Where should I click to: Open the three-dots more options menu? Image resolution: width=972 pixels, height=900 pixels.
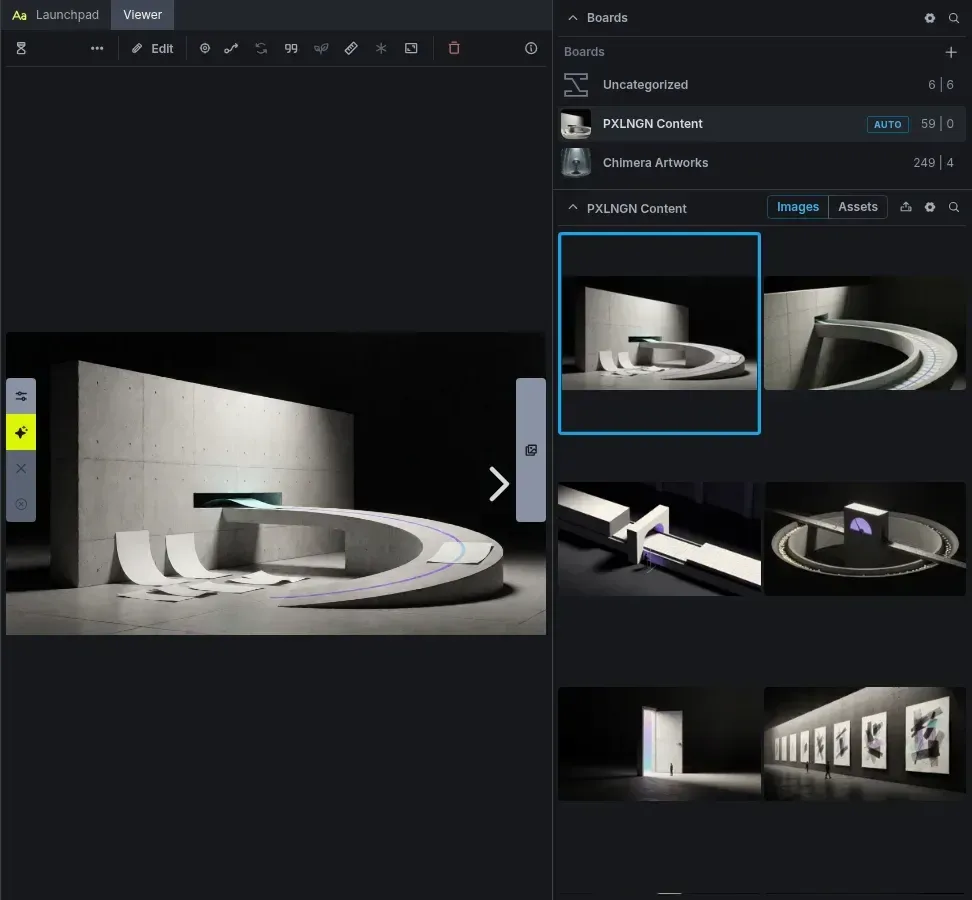tap(97, 48)
